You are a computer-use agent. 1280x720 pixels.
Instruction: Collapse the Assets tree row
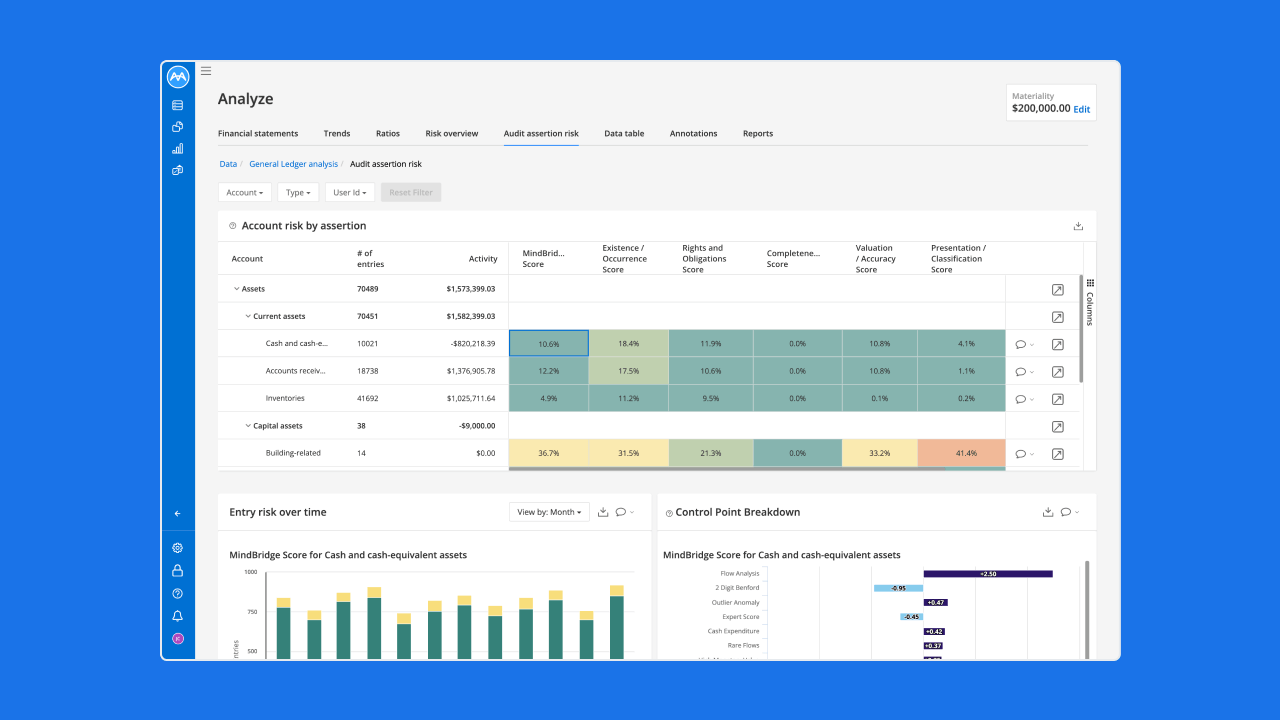[x=237, y=289]
